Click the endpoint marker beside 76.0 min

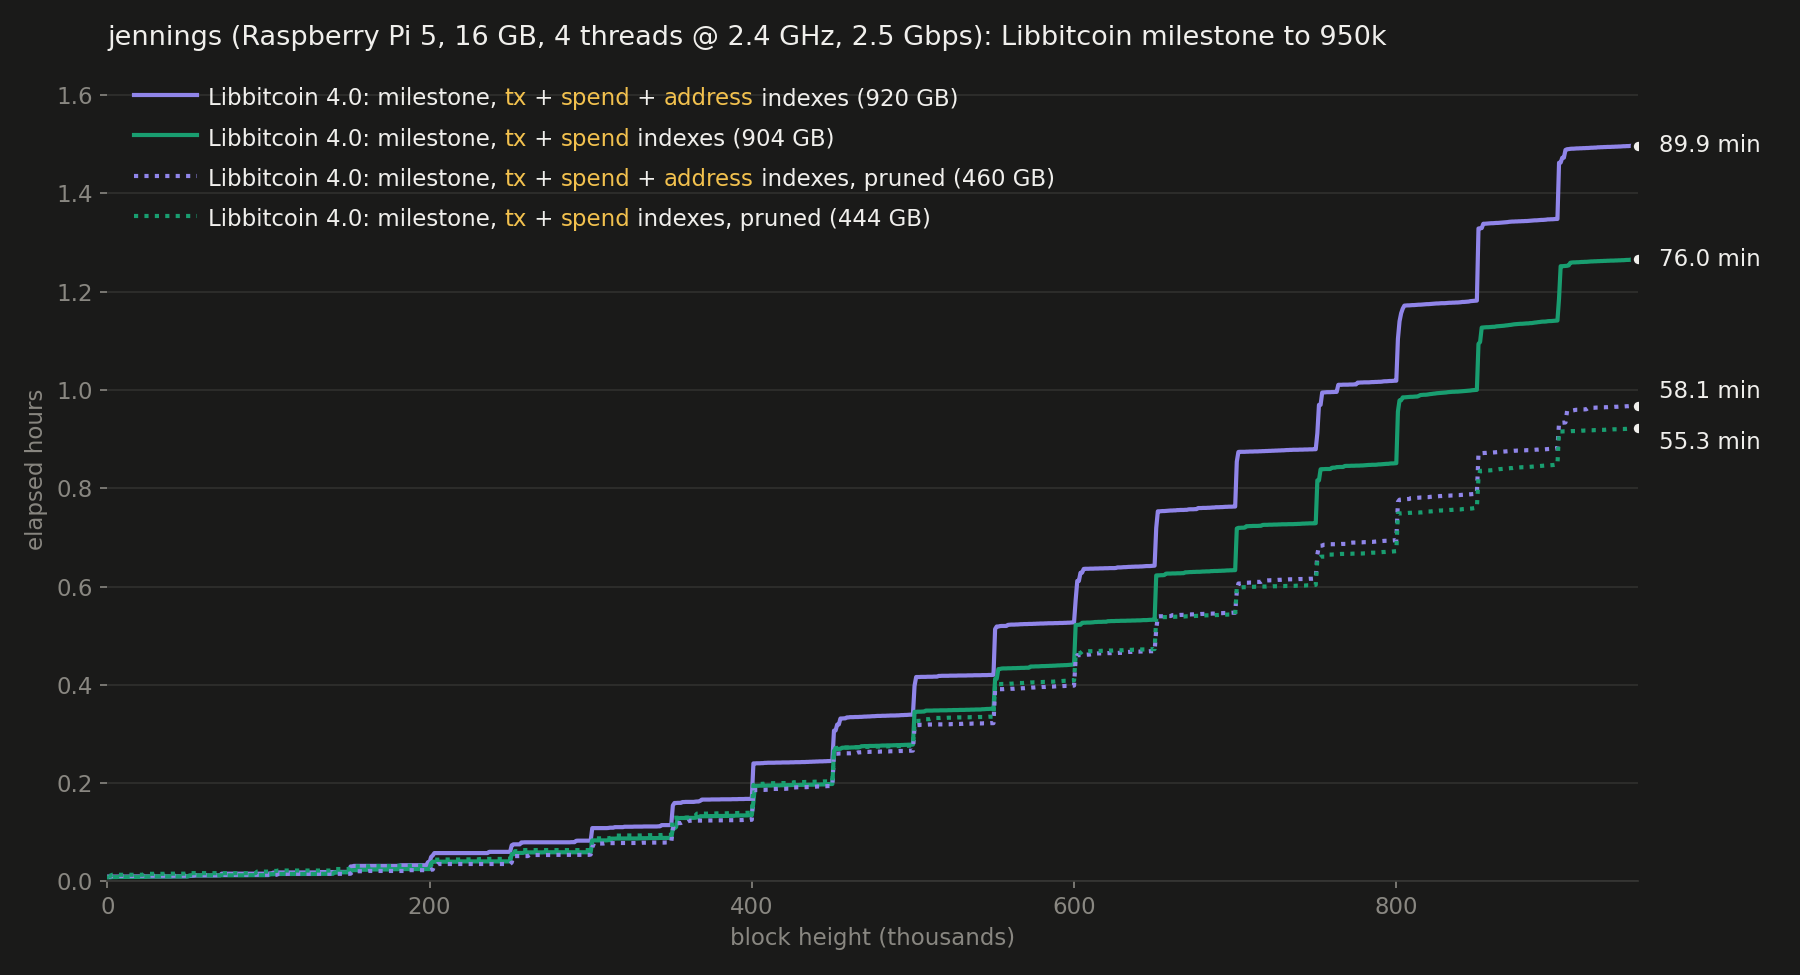(1637, 260)
